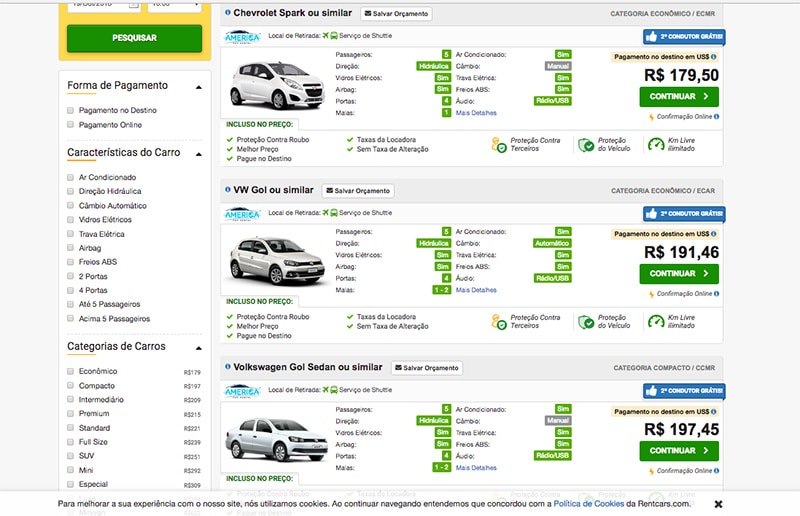The width and height of the screenshot is (800, 516).
Task: Click Proteção do Veículo shield icon on VW Gol card
Action: [x=586, y=322]
